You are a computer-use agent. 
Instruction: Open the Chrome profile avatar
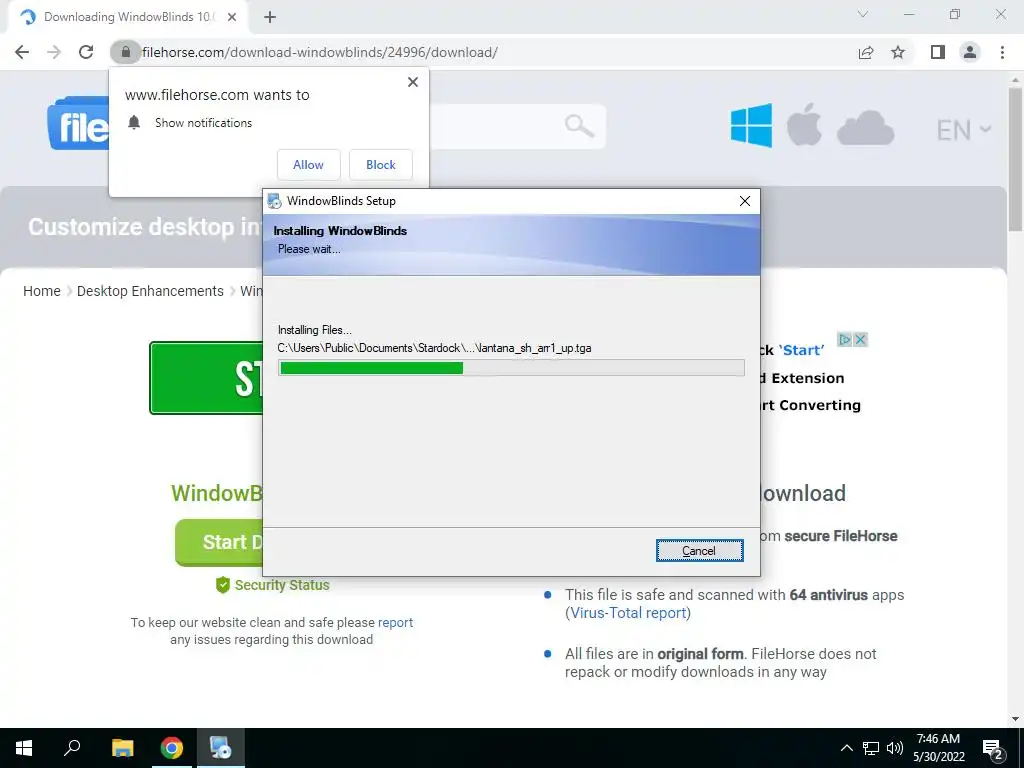970,52
